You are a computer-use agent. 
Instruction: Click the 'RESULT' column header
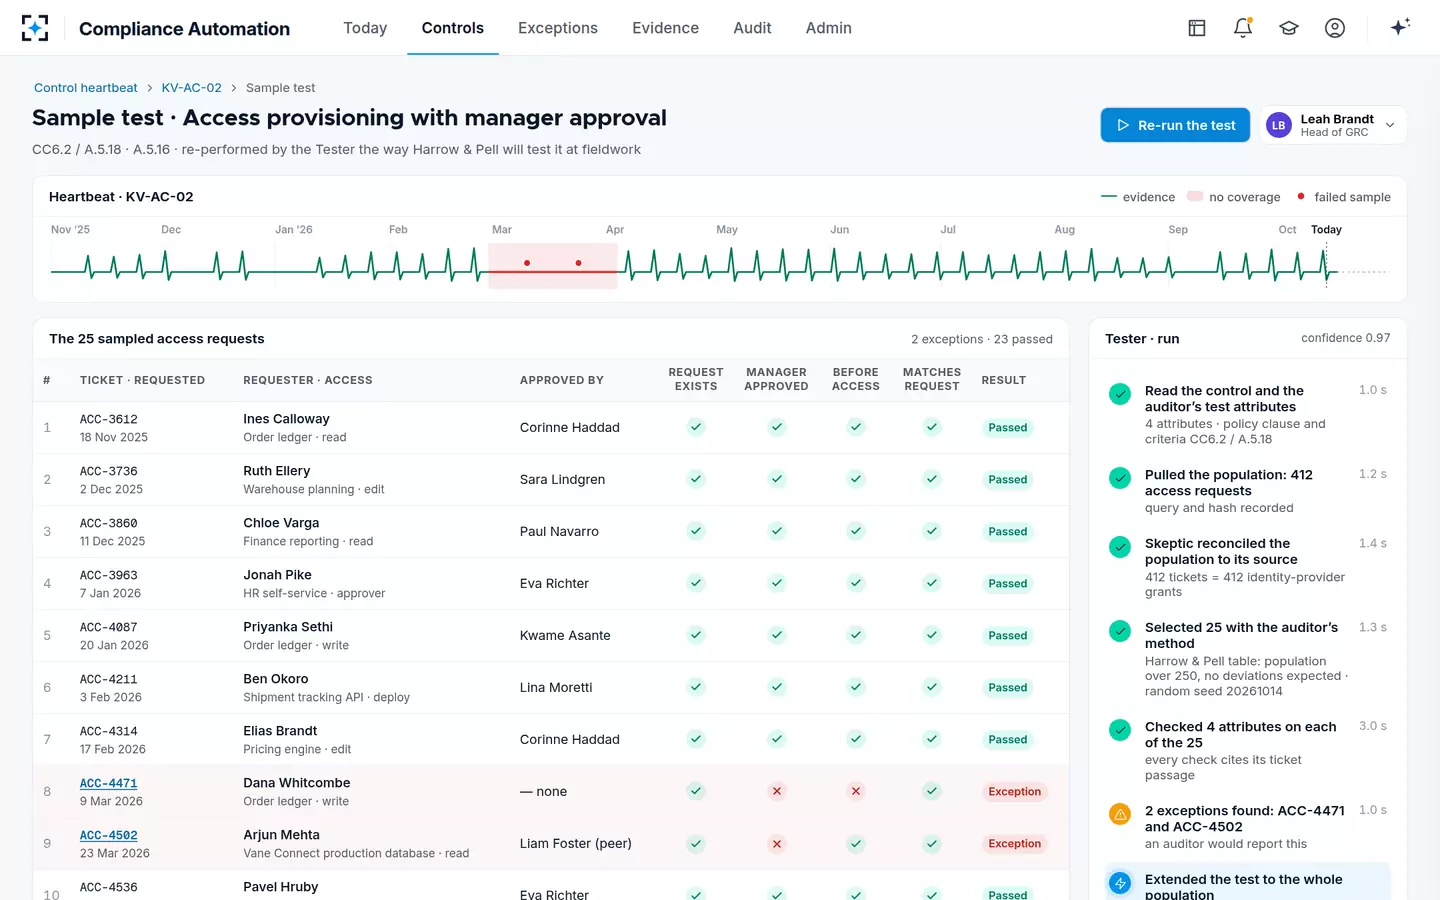tap(1004, 380)
